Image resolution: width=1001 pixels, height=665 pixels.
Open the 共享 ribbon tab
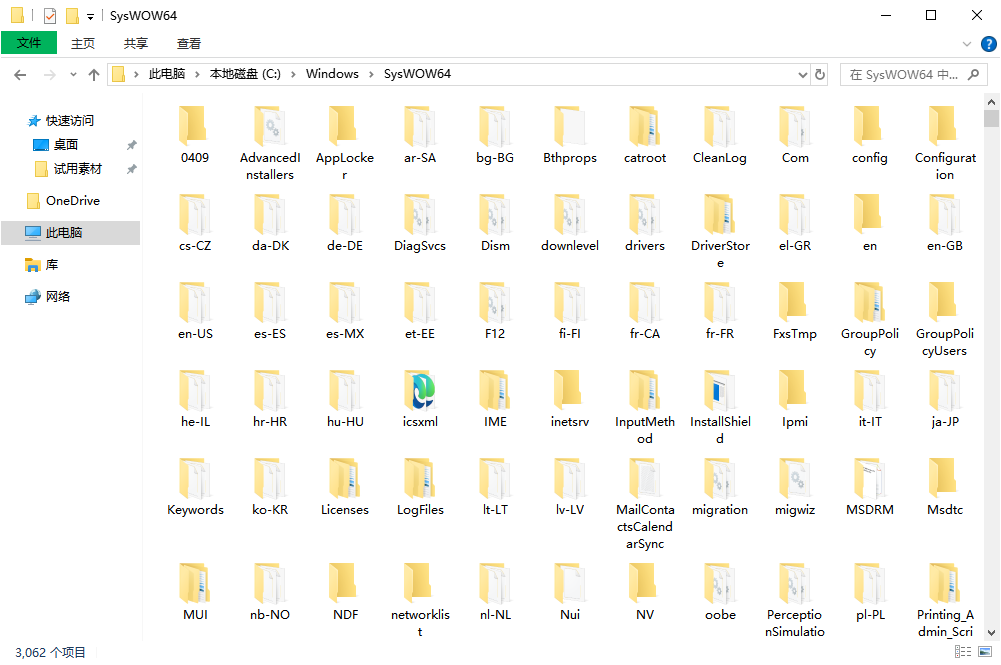point(135,43)
